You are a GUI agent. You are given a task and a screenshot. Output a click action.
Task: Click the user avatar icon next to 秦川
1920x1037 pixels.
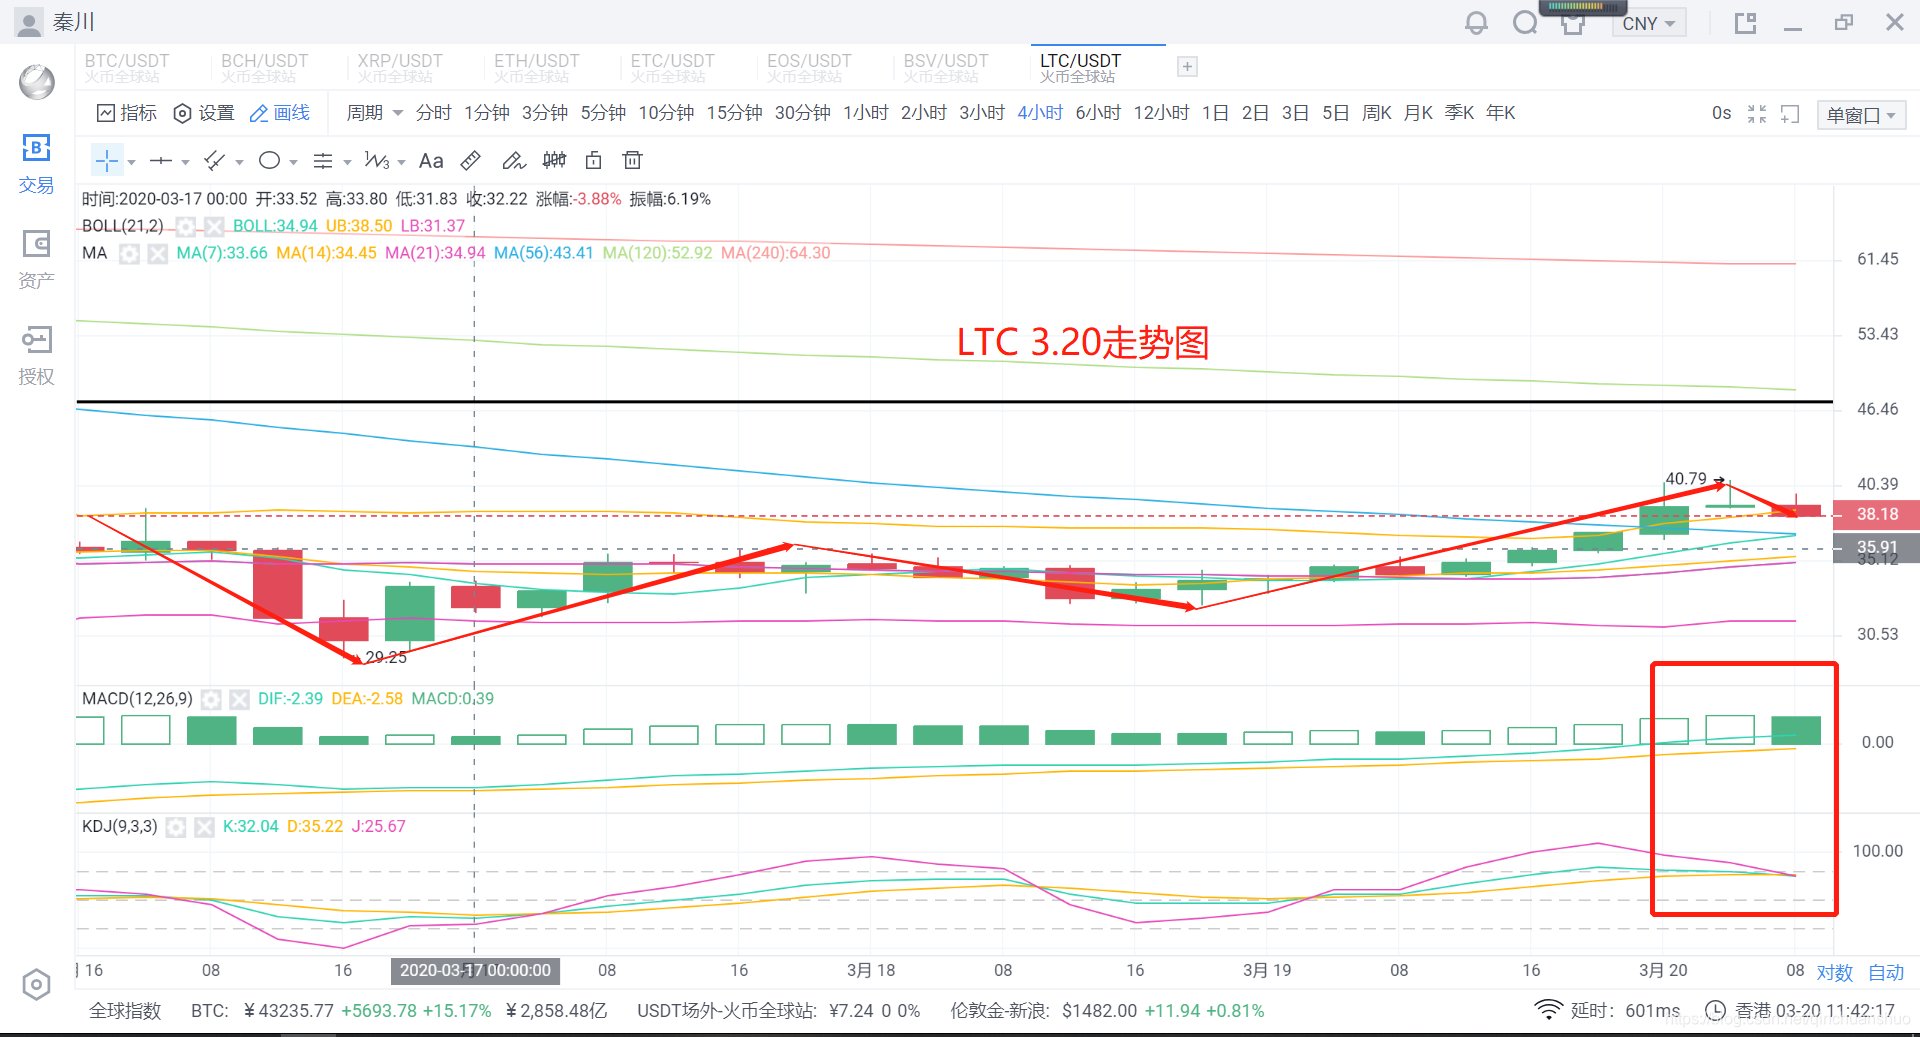click(x=30, y=22)
